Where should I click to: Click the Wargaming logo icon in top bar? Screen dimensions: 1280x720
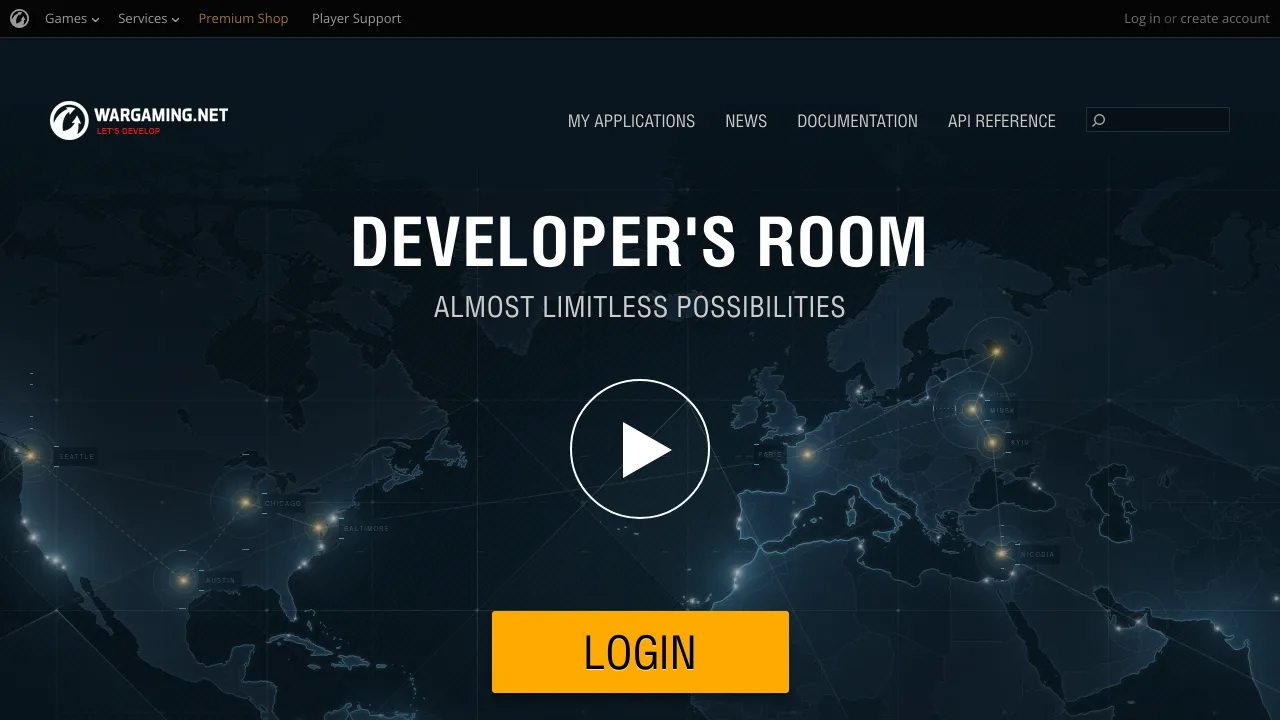[x=19, y=18]
